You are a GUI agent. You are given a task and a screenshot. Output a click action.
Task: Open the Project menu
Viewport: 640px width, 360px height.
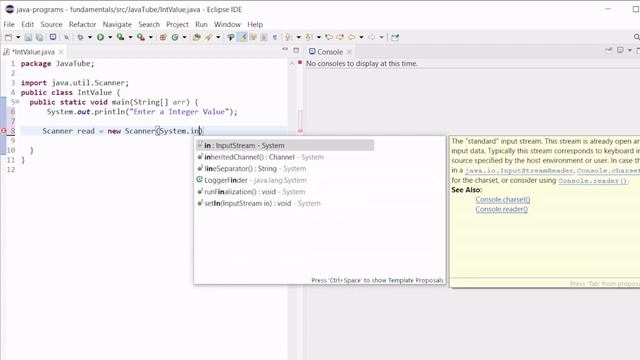coord(178,24)
